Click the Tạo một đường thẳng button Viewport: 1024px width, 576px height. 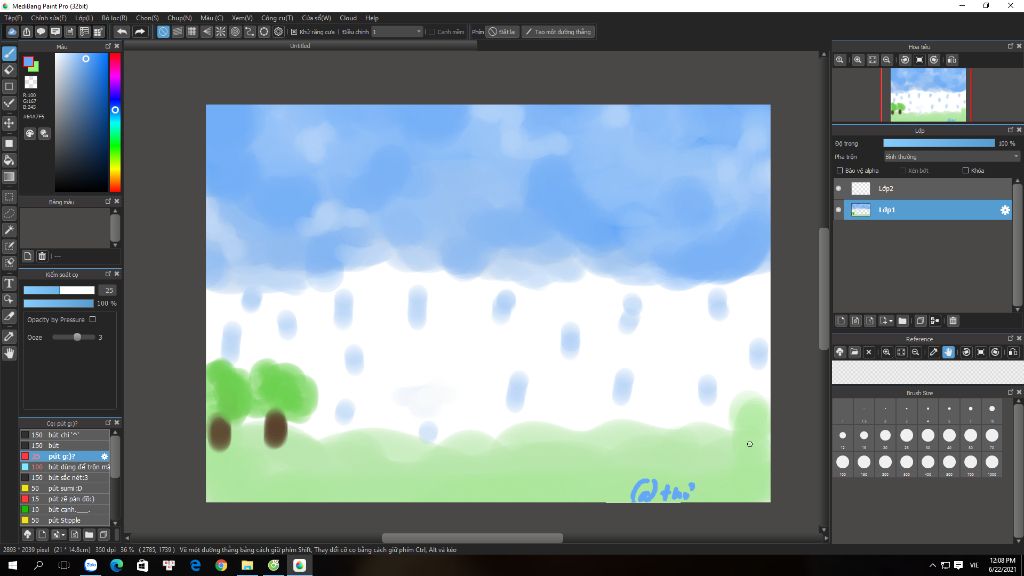[558, 31]
